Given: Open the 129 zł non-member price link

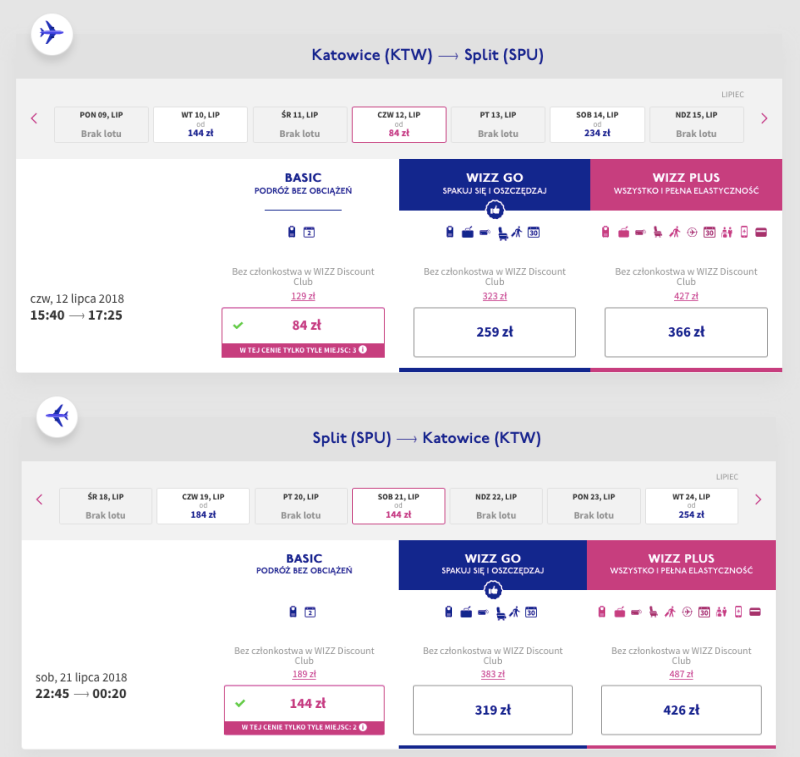Looking at the screenshot, I should tap(303, 296).
